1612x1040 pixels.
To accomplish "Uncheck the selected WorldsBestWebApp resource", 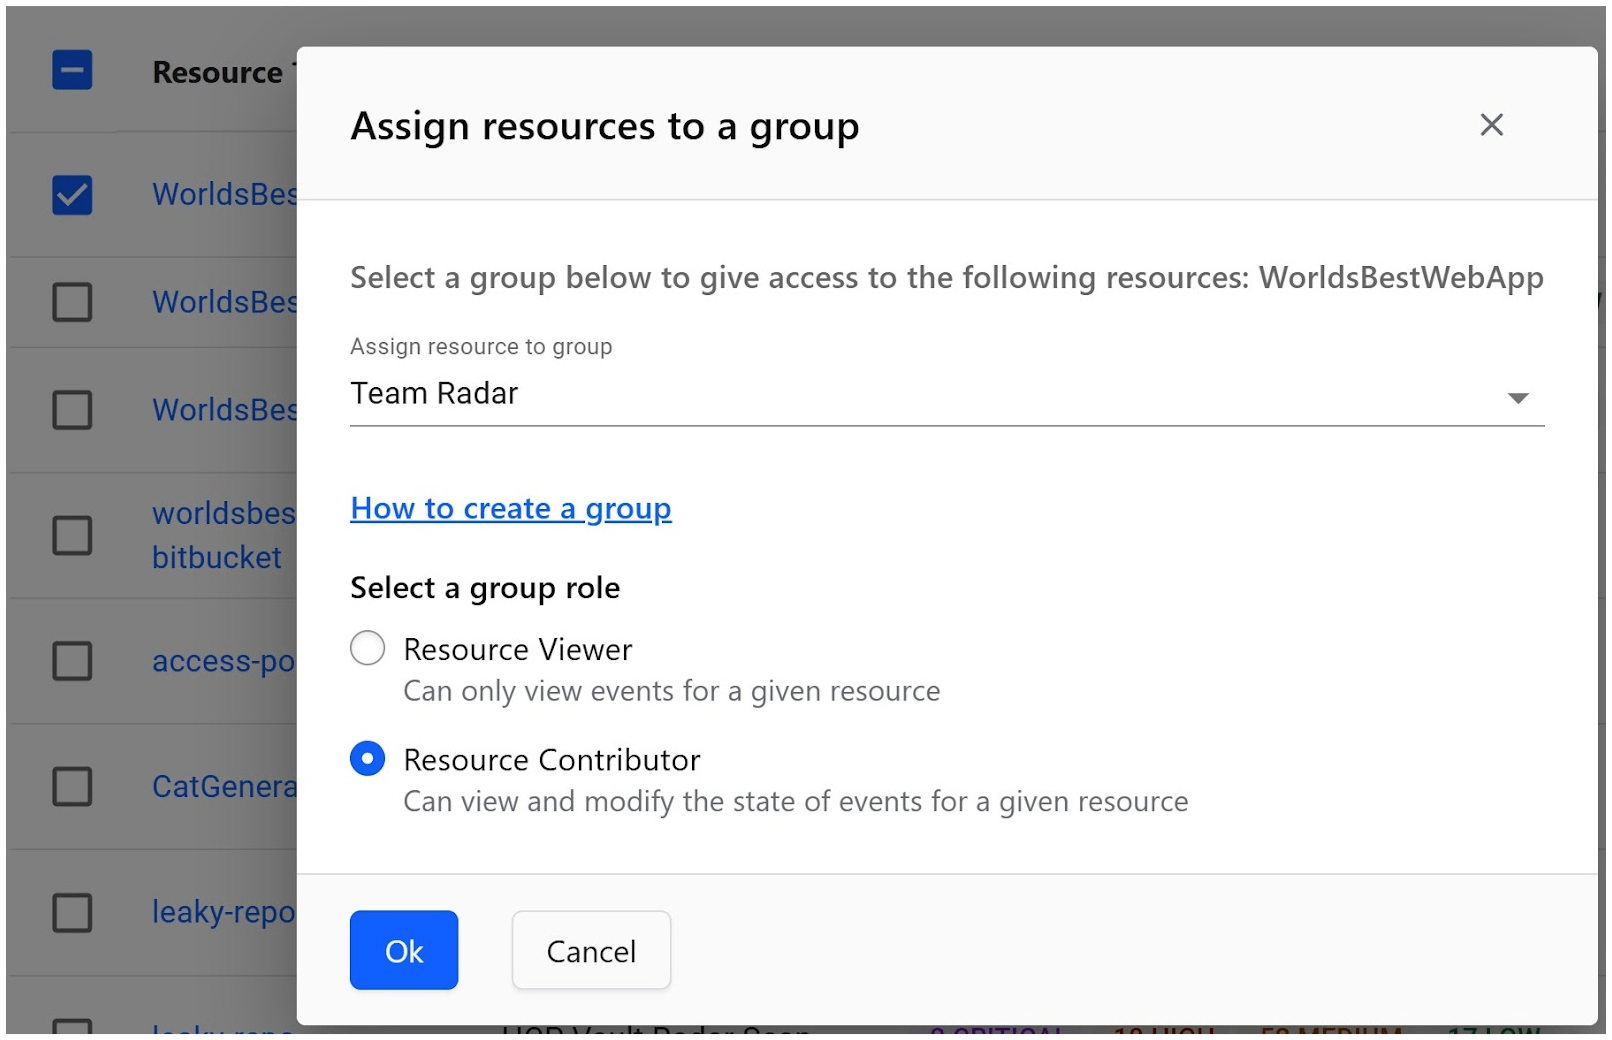I will [71, 196].
